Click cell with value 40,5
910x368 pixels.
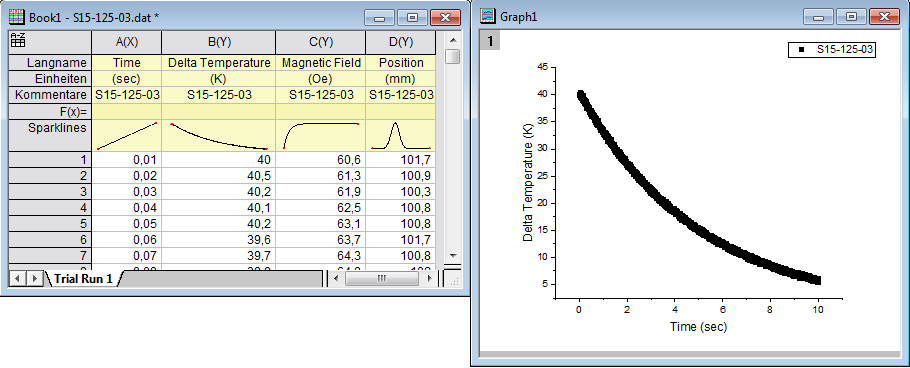pyautogui.click(x=219, y=176)
